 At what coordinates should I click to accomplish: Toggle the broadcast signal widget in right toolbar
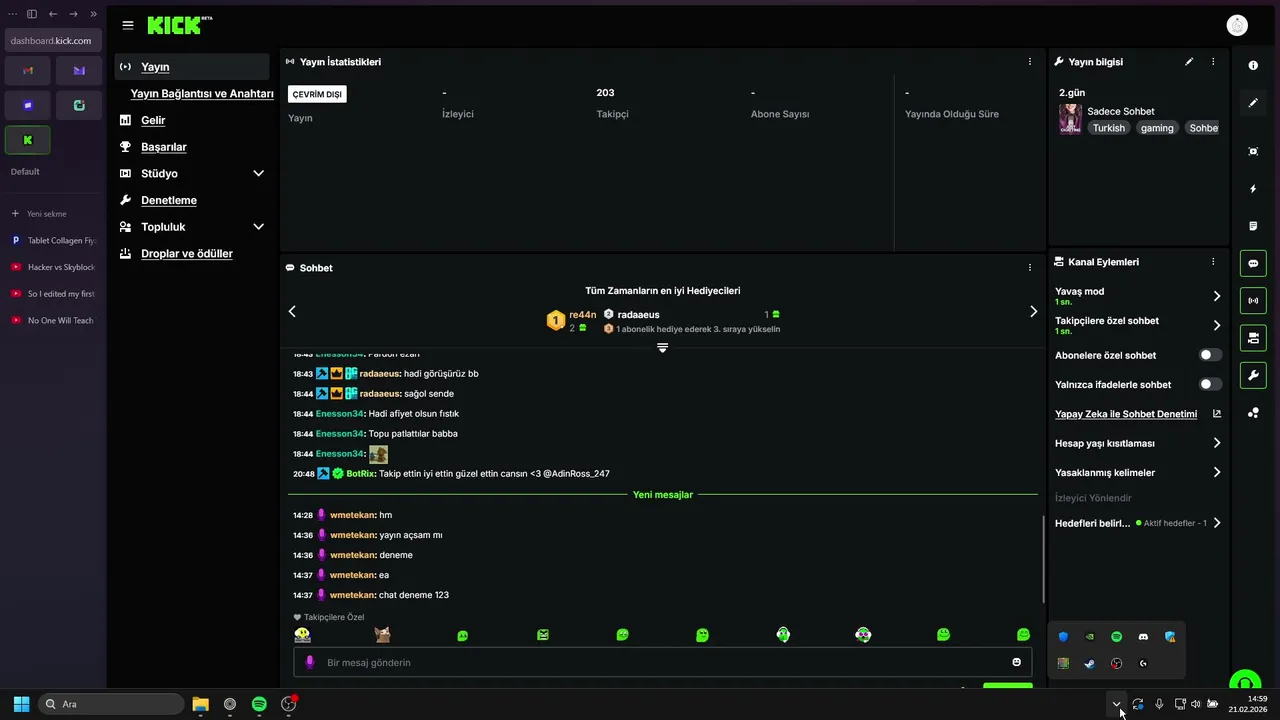point(1253,301)
